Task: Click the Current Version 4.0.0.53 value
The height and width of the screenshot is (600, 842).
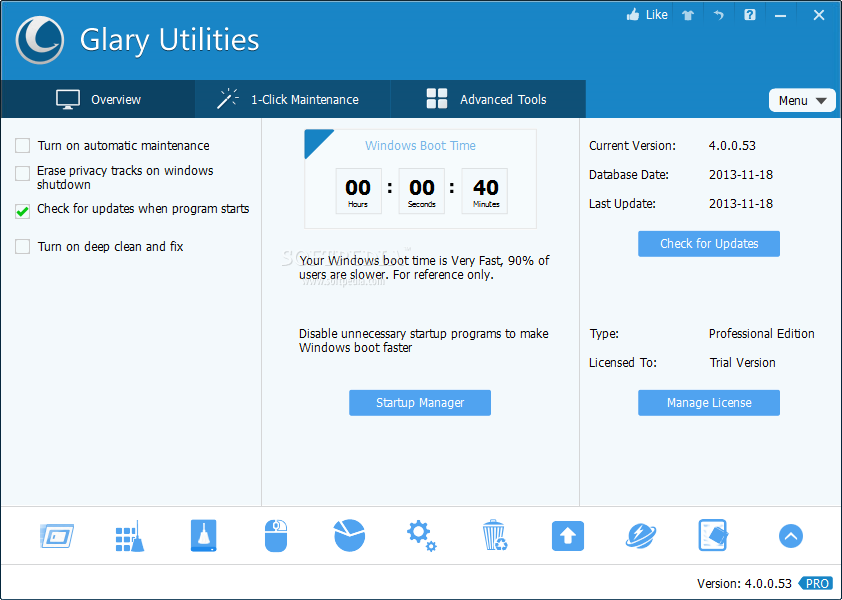Action: coord(732,146)
